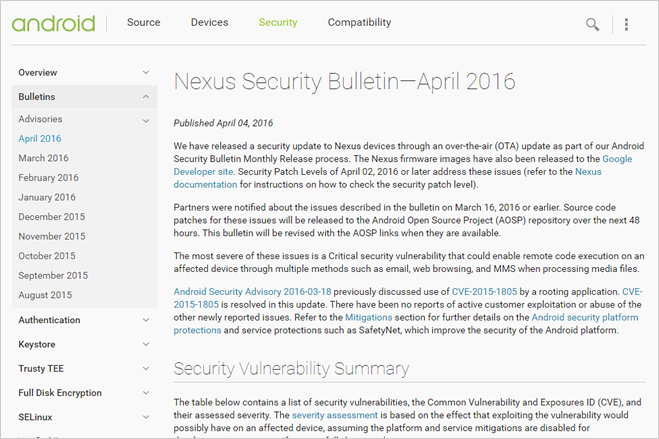
Task: Collapse the Bulletins section chevron
Action: click(x=146, y=97)
